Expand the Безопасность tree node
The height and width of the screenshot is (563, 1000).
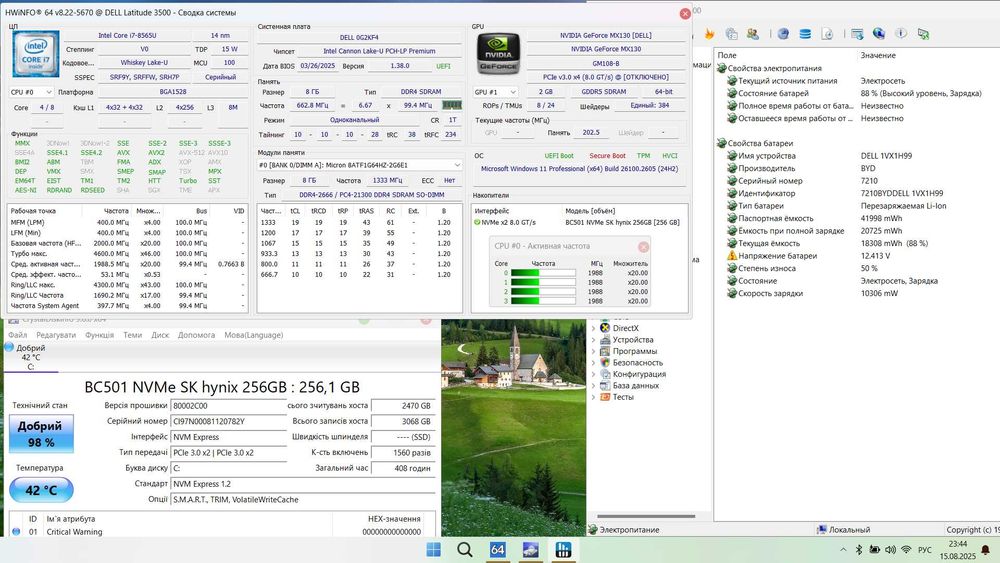tap(594, 363)
